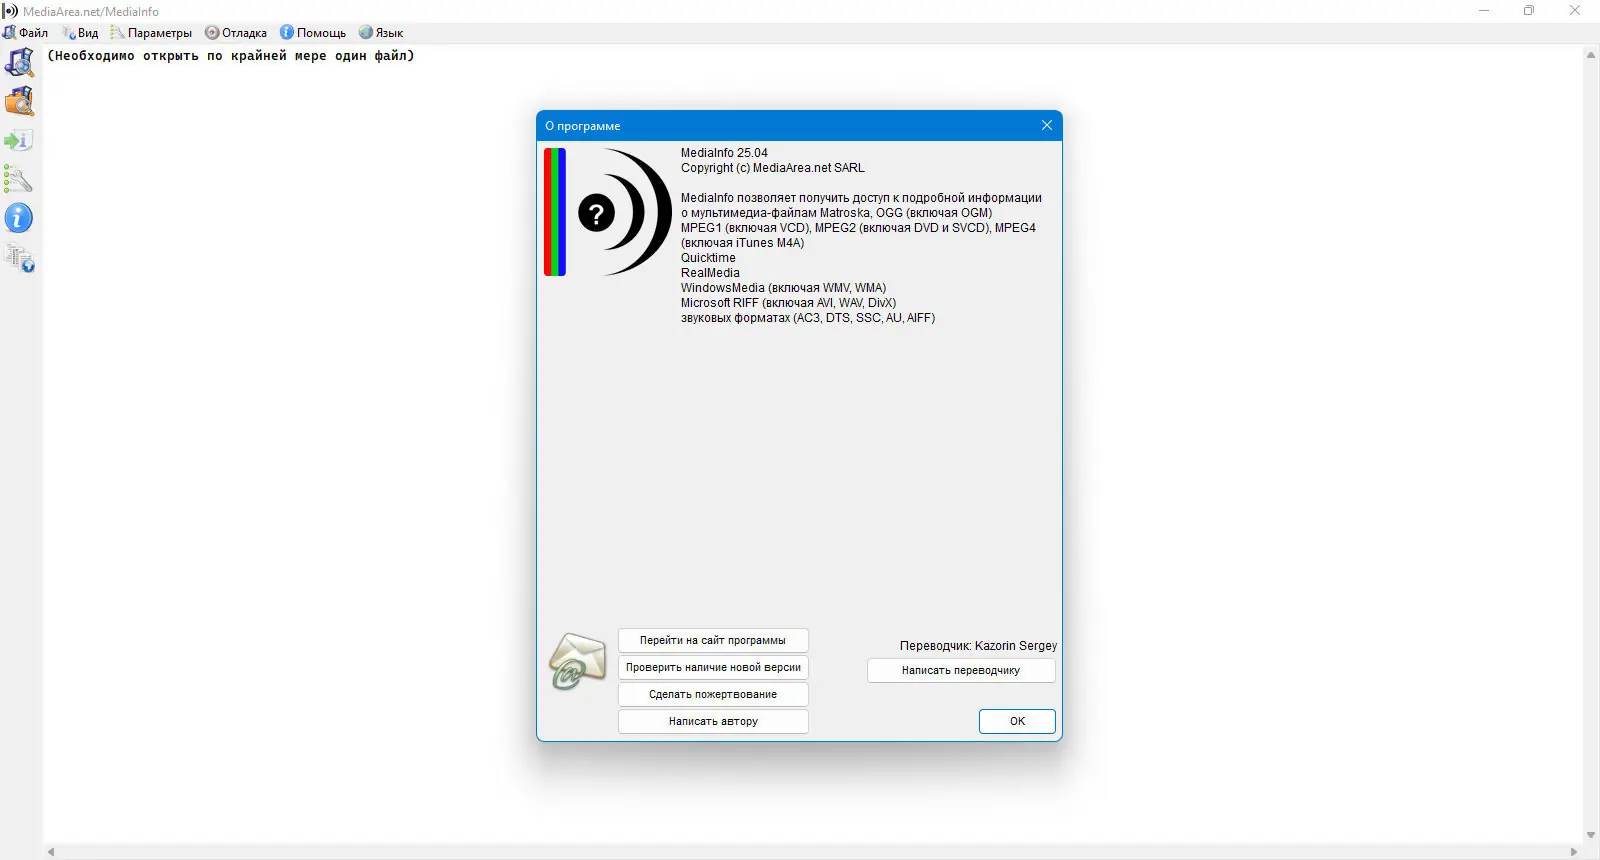Close the MediaInfo main window
The height and width of the screenshot is (860, 1600).
1575,11
